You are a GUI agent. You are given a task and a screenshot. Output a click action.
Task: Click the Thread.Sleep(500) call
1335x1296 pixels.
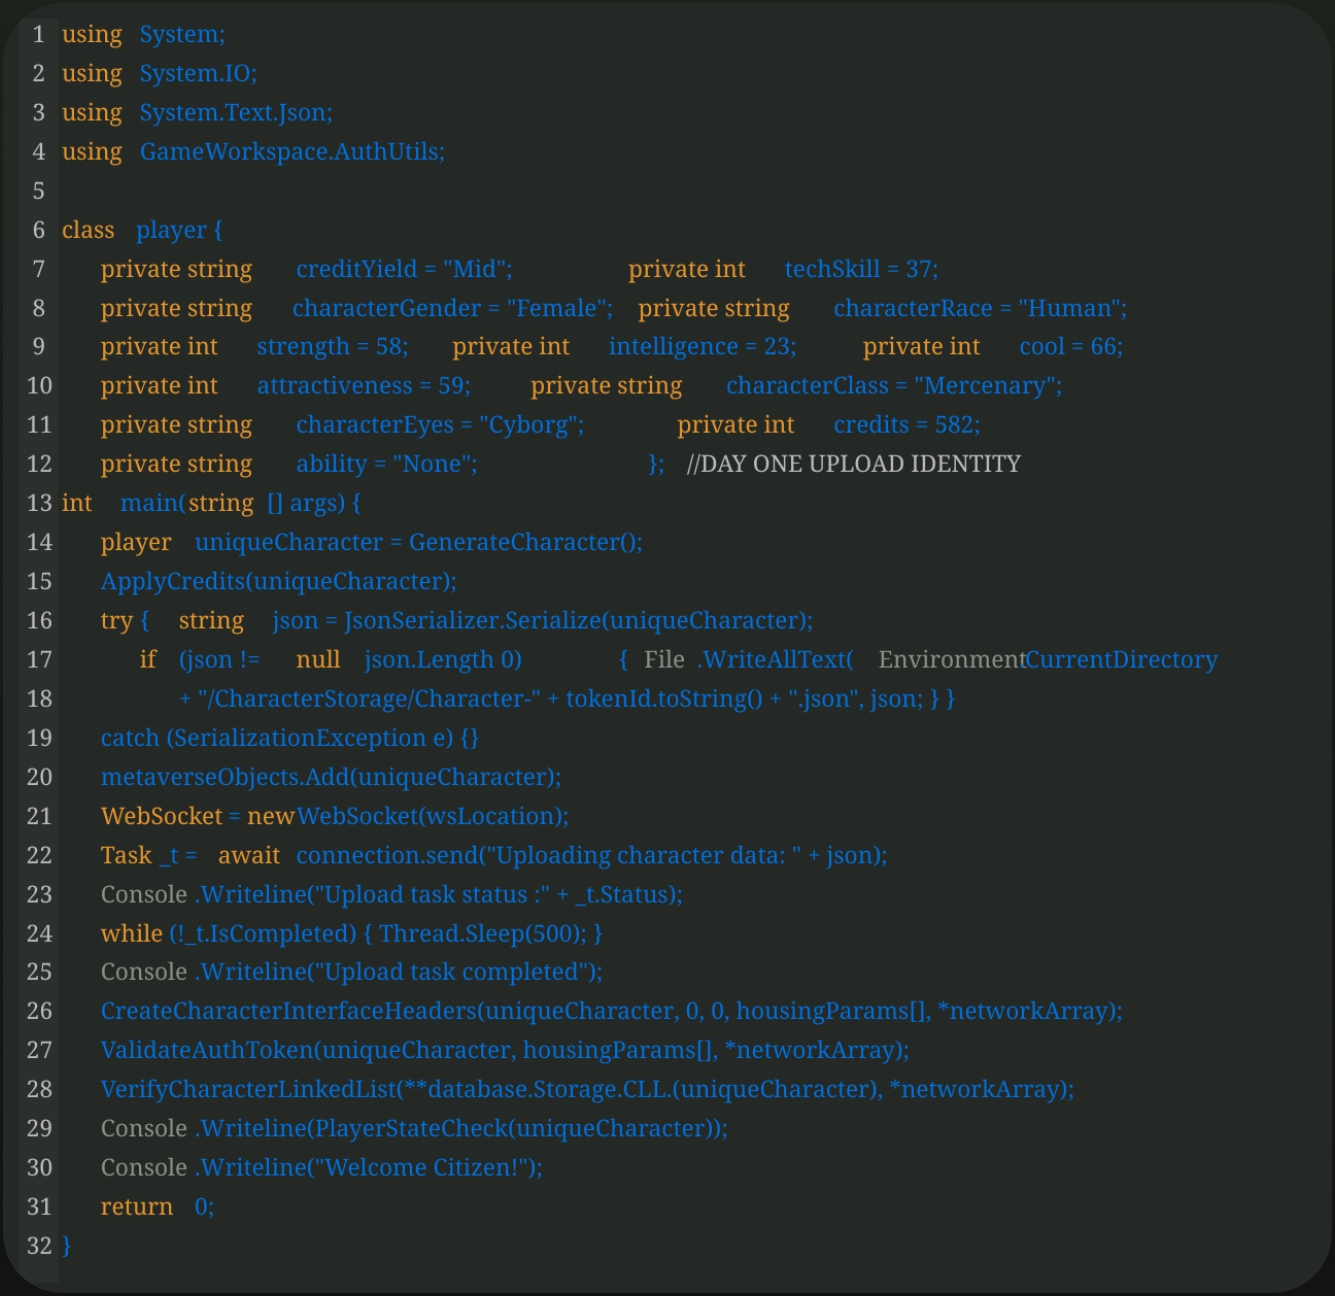tap(483, 934)
